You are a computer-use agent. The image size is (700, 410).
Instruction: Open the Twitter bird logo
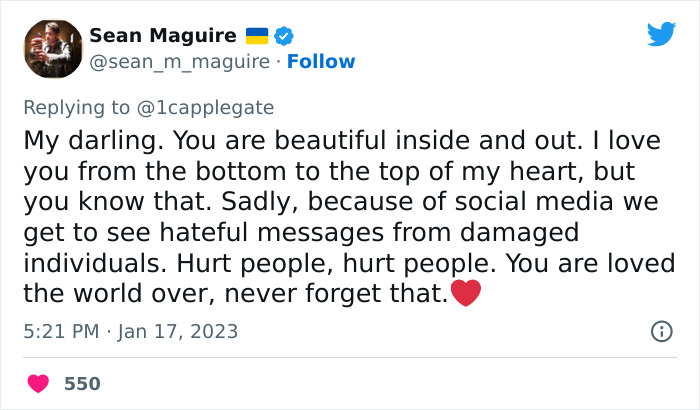coord(661,35)
